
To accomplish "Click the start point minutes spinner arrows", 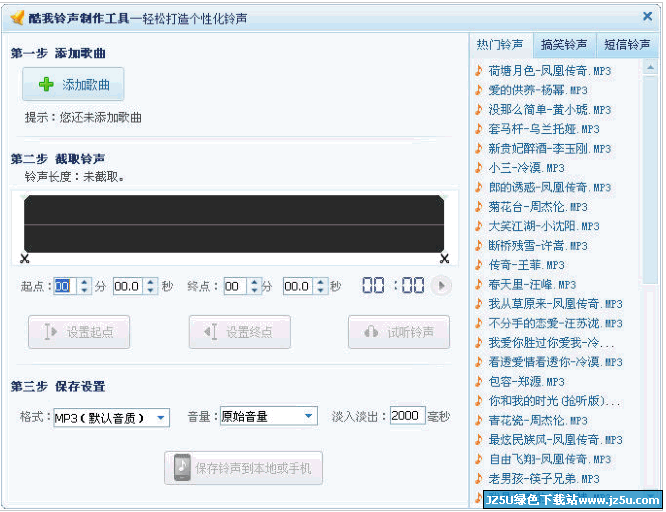I will pyautogui.click(x=84, y=286).
